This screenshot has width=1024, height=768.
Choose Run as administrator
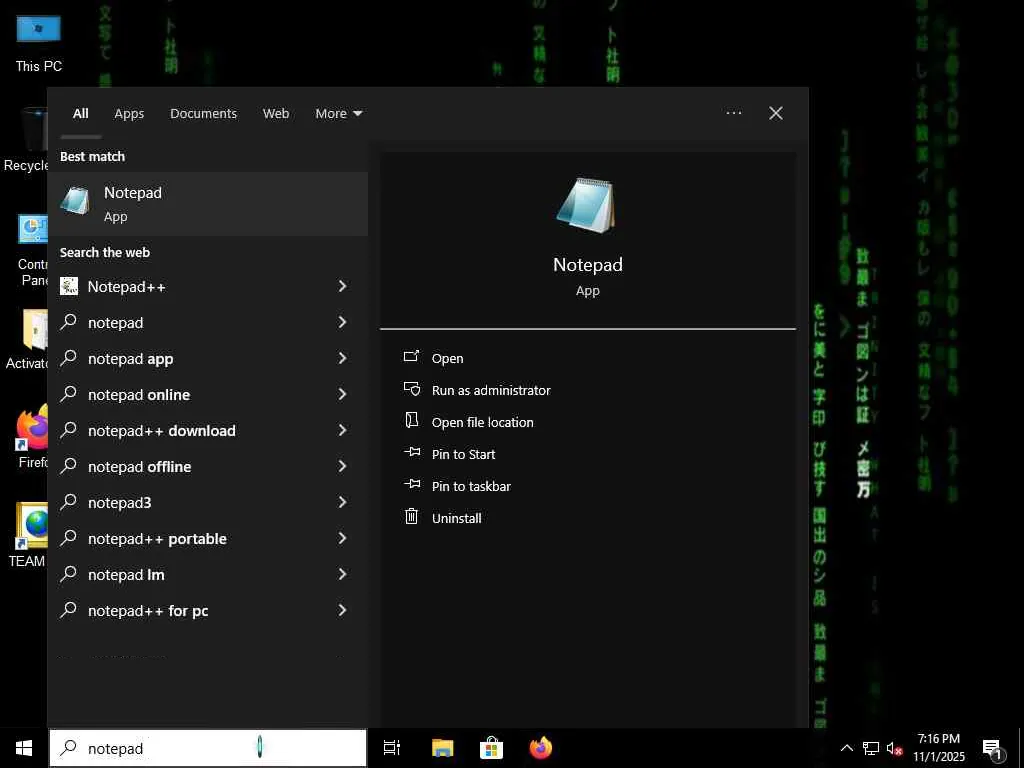491,391
